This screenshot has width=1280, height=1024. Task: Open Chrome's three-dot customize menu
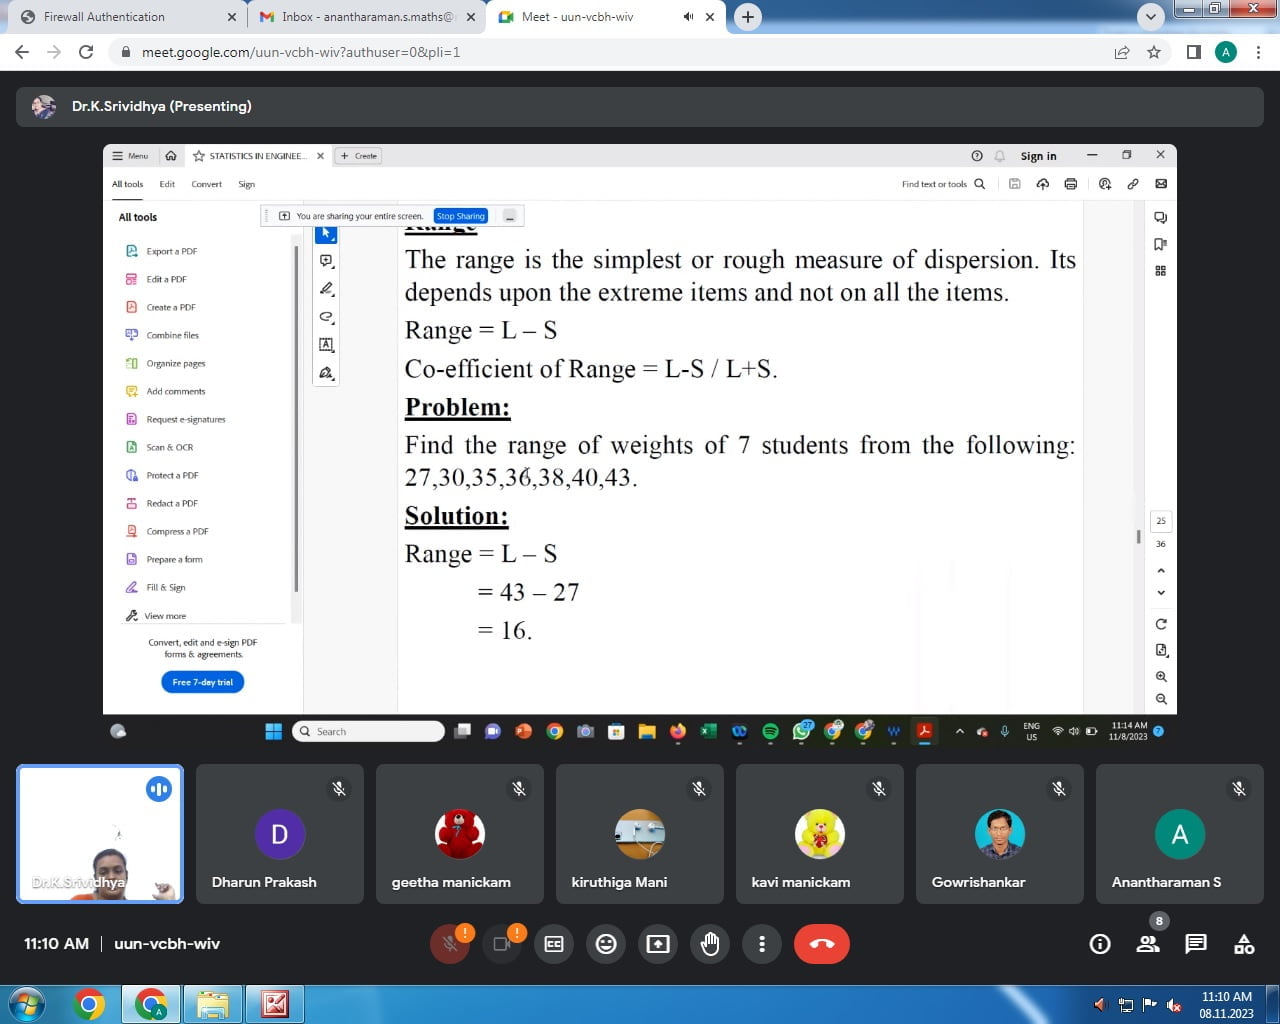pos(1258,52)
